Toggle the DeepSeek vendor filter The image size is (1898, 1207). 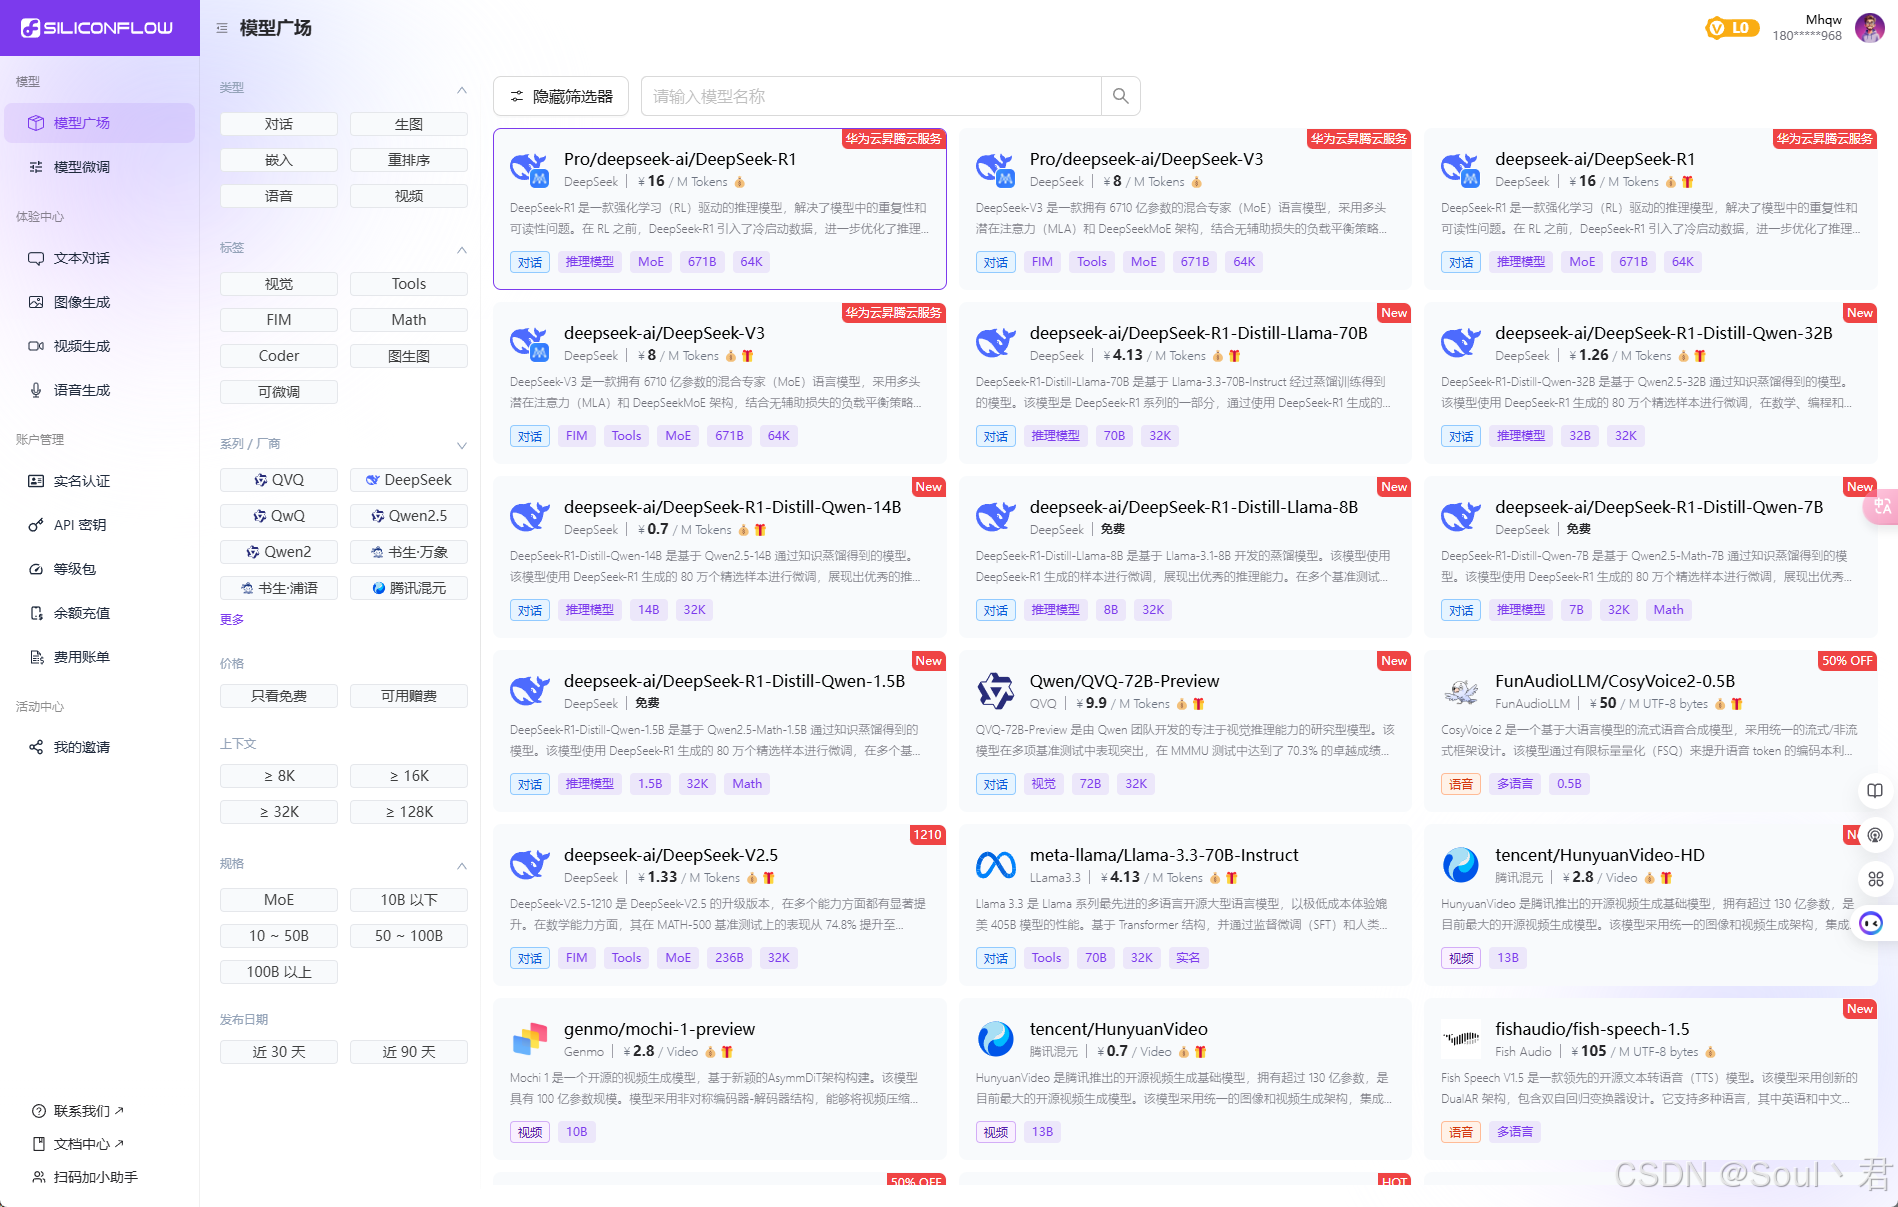click(x=409, y=480)
